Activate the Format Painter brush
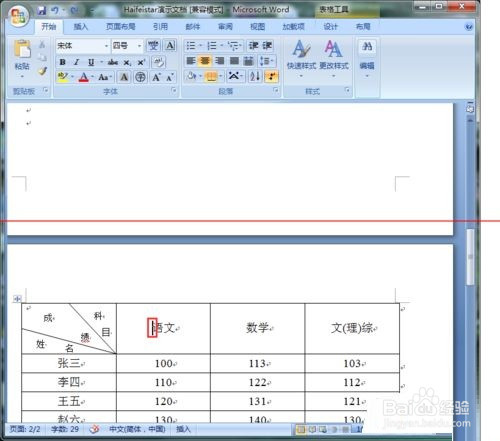The height and width of the screenshot is (441, 500). (x=42, y=70)
